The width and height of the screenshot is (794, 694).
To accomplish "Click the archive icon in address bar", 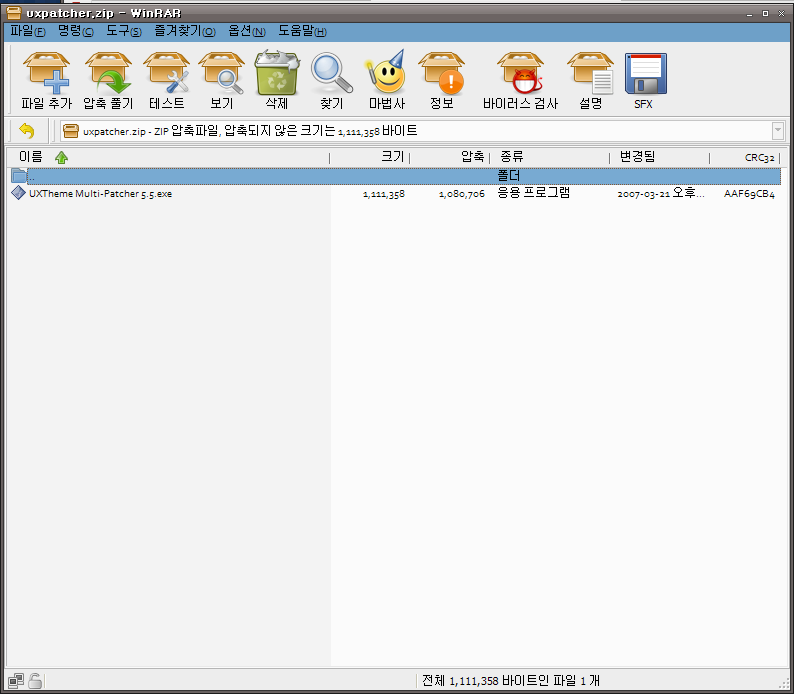I will 71,131.
